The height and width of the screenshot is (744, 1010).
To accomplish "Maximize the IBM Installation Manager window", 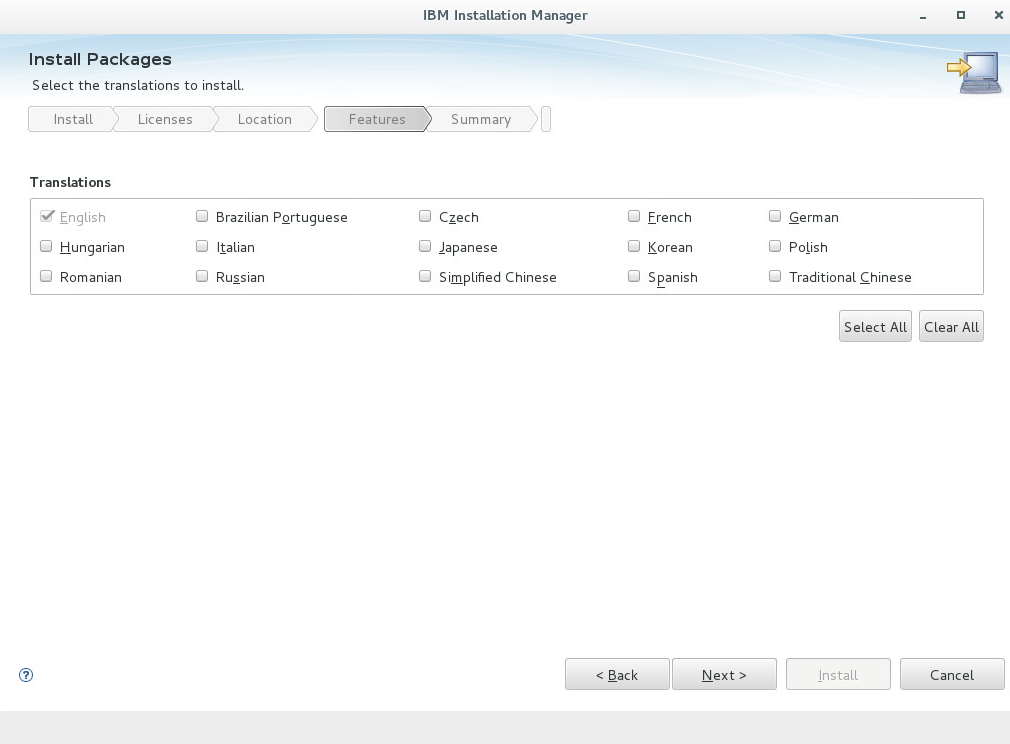I will pyautogui.click(x=961, y=15).
